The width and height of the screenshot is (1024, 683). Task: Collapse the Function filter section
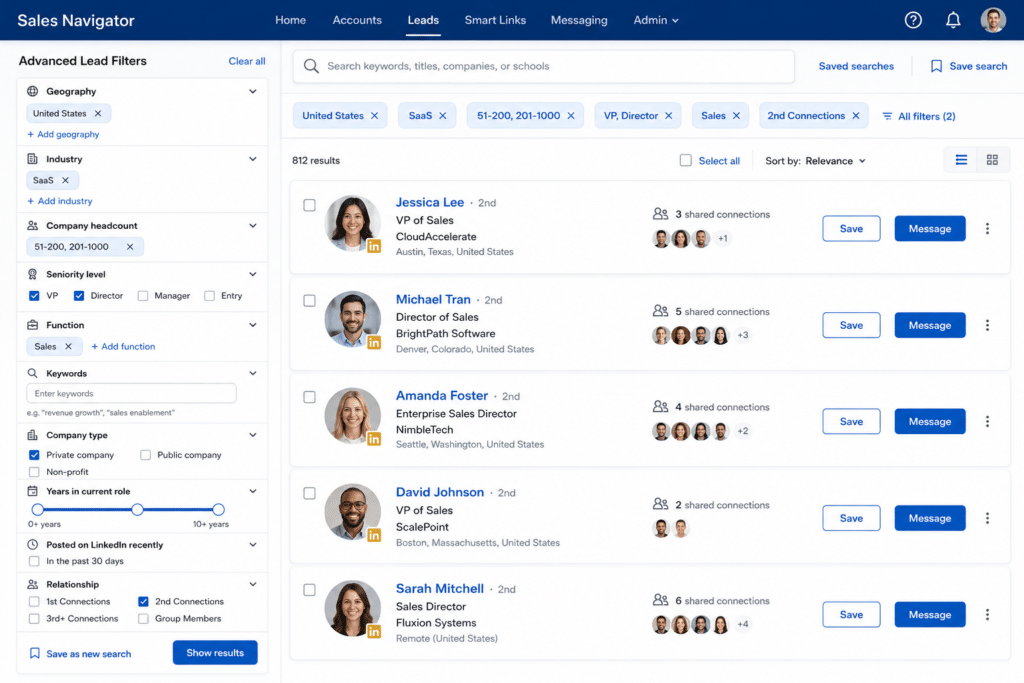coord(253,325)
